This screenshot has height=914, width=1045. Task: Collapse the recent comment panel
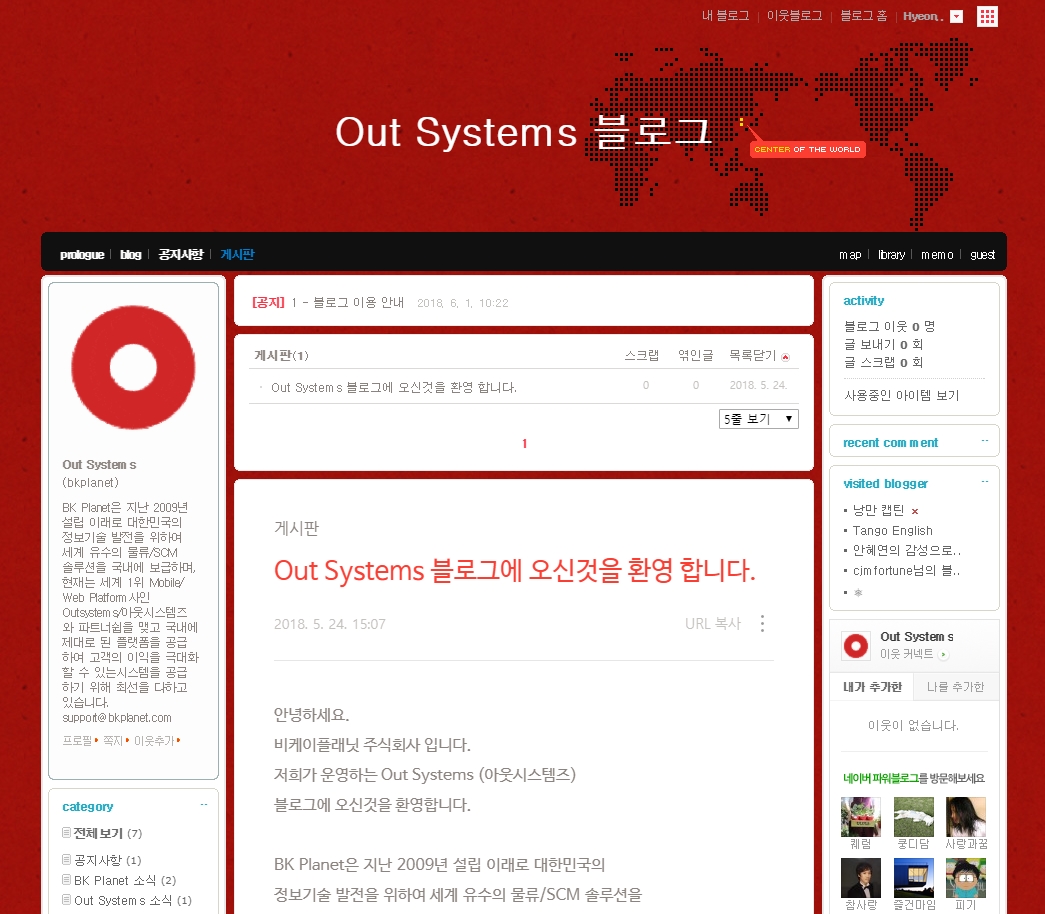(985, 441)
